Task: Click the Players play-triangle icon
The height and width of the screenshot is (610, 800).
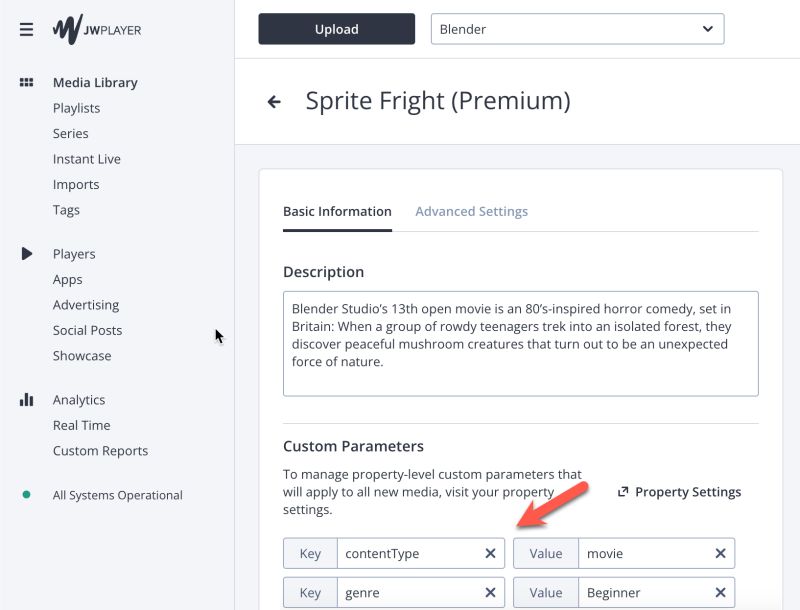Action: [27, 254]
